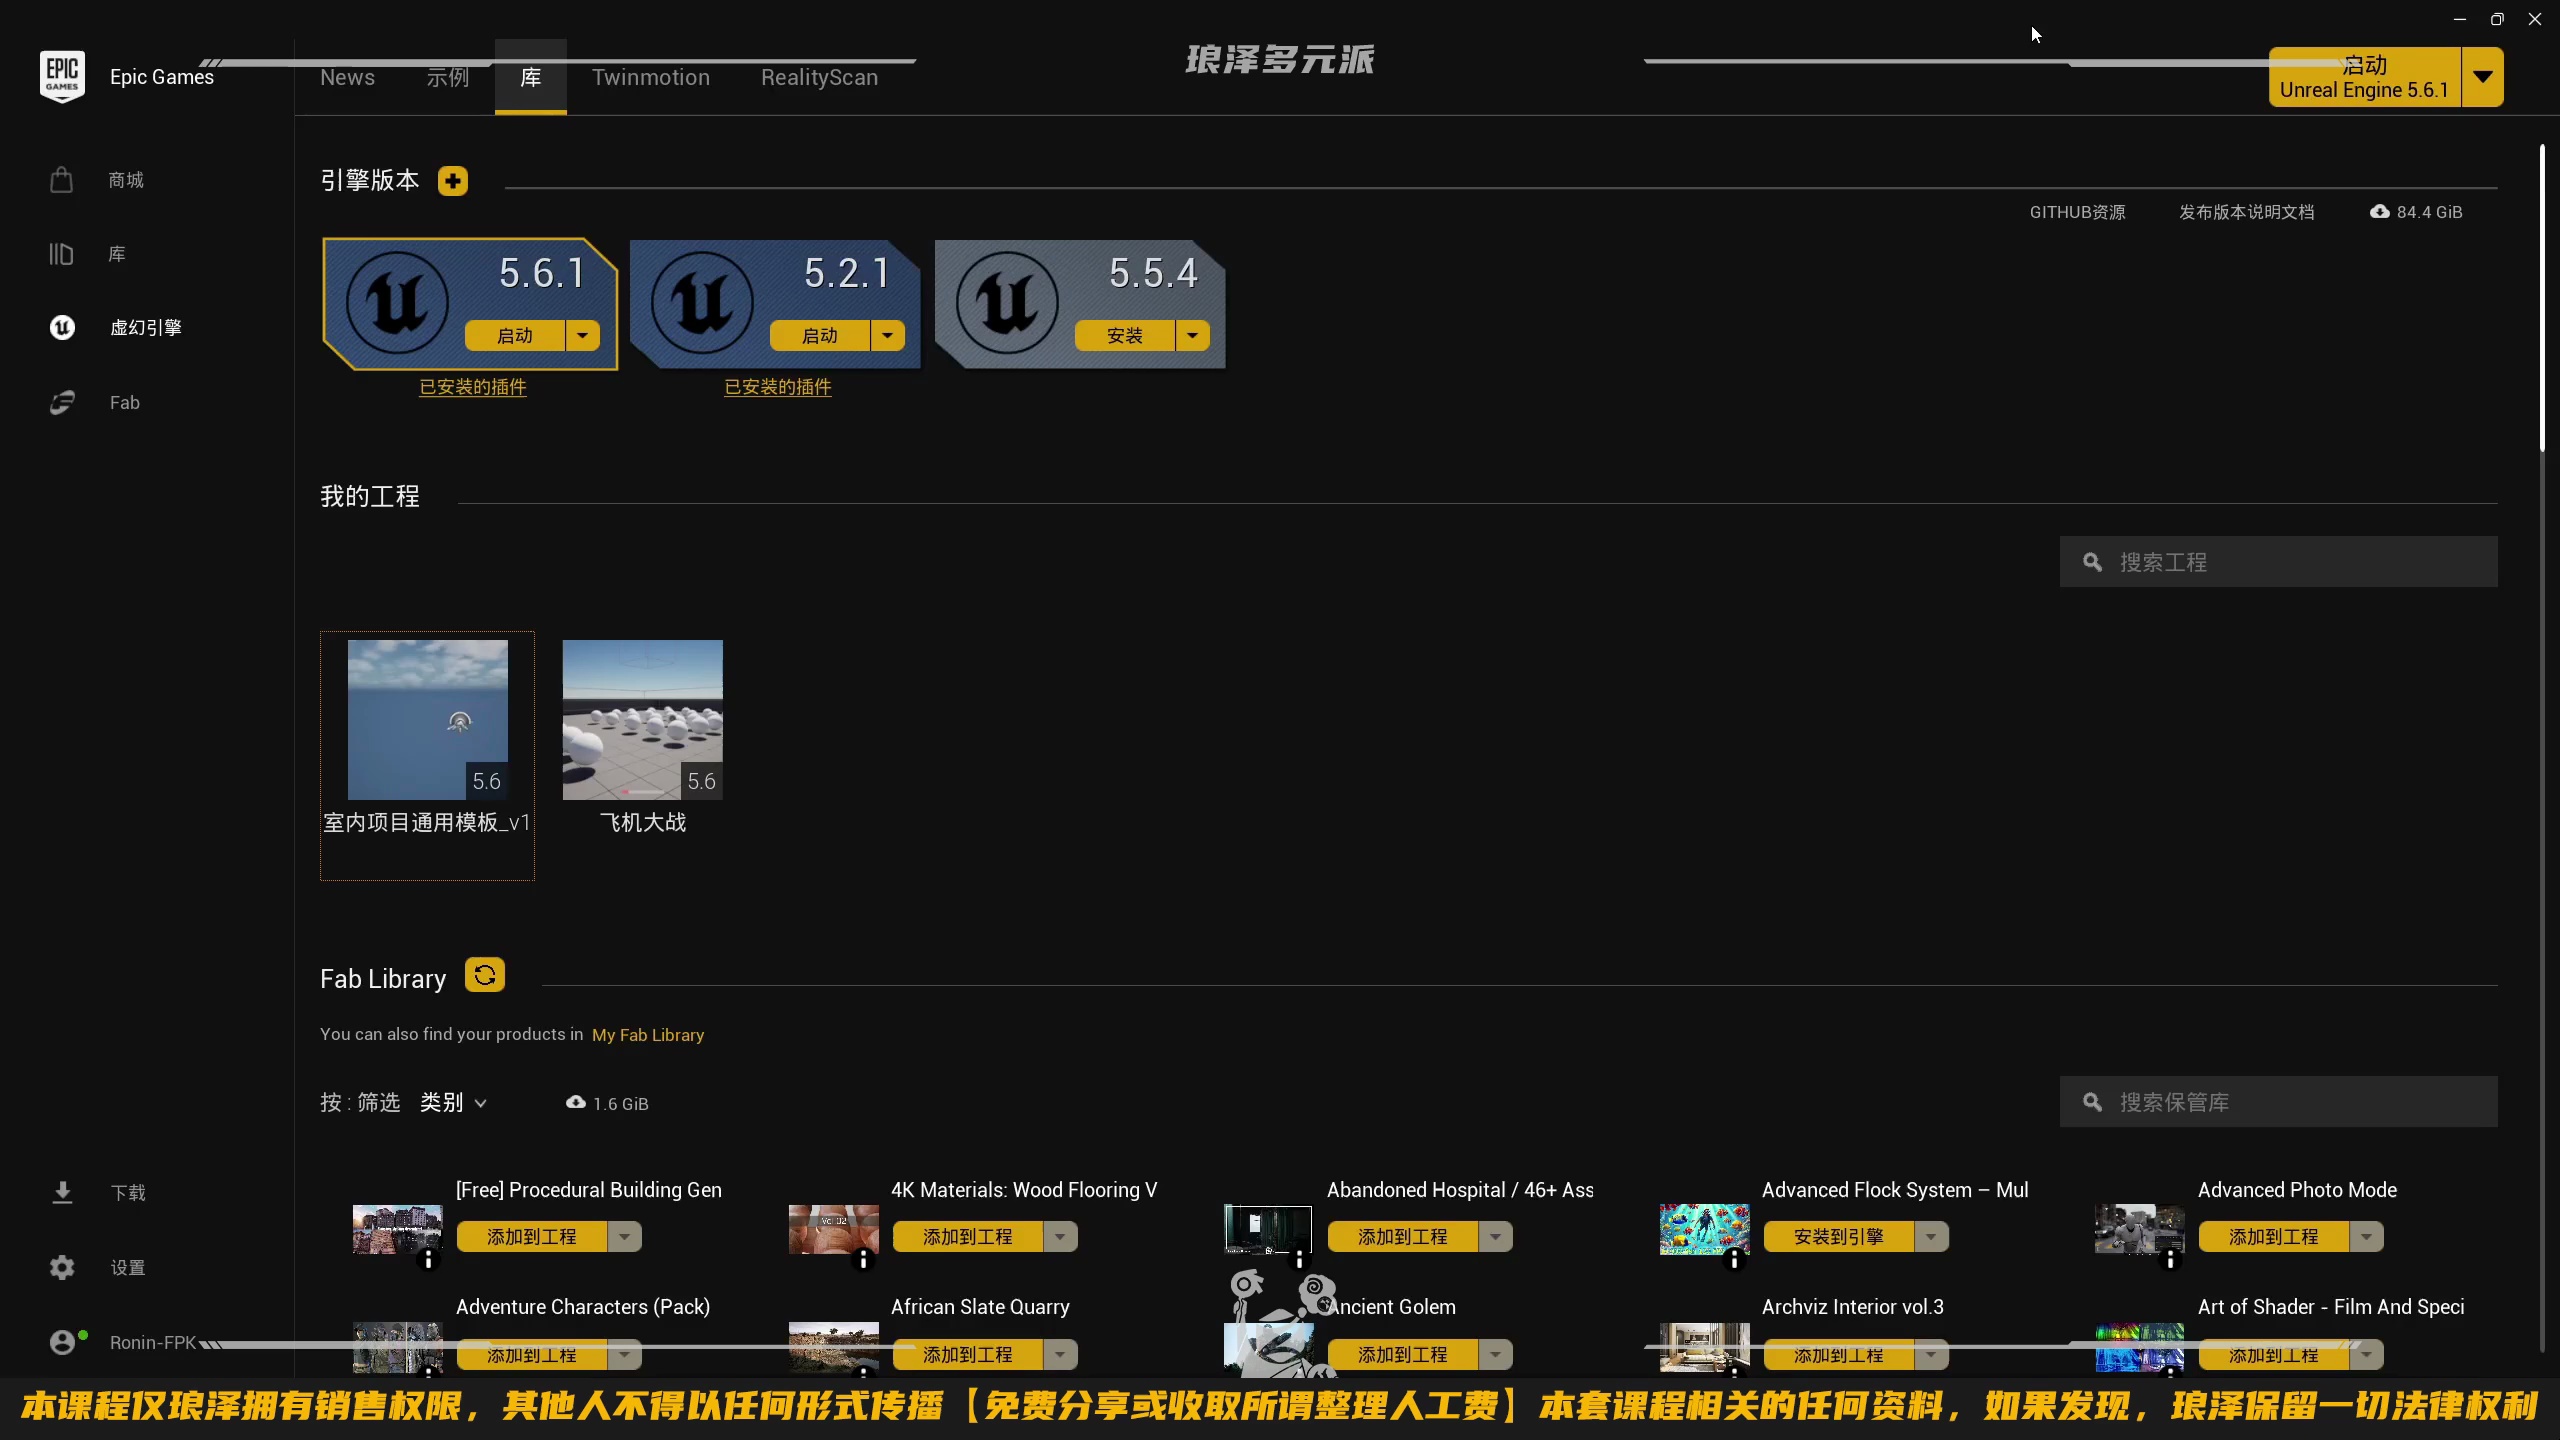Click the Ronin-FPK account avatar
2560x1440 pixels.
coord(62,1342)
